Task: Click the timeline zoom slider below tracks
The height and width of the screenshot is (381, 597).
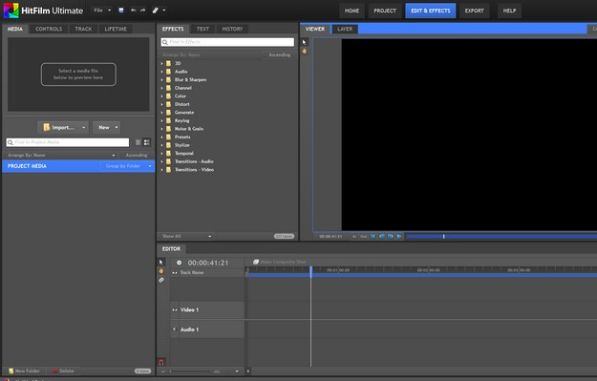Action: click(x=190, y=371)
